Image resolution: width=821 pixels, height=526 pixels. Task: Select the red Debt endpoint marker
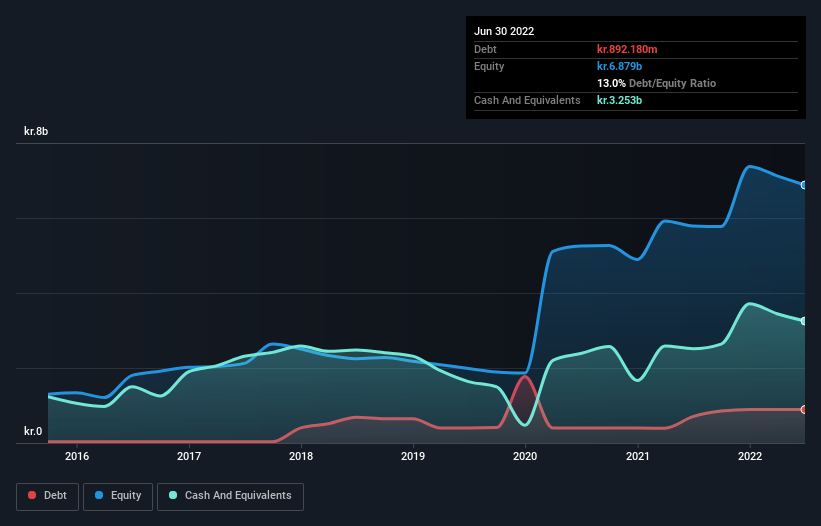tap(804, 409)
